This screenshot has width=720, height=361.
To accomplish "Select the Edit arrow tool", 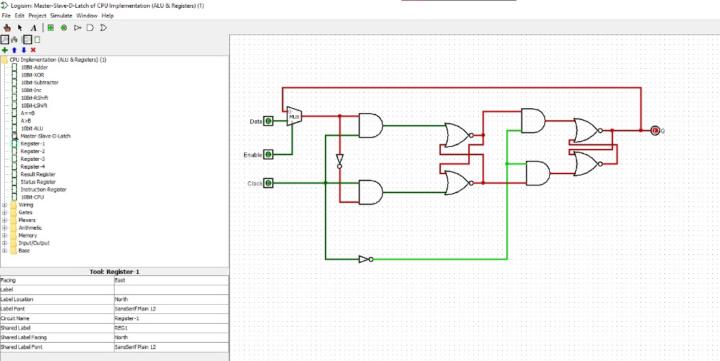I will [x=20, y=28].
